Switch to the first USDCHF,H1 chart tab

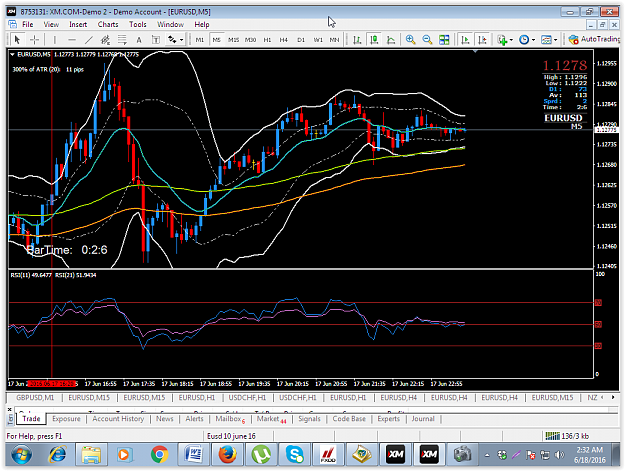pyautogui.click(x=247, y=397)
